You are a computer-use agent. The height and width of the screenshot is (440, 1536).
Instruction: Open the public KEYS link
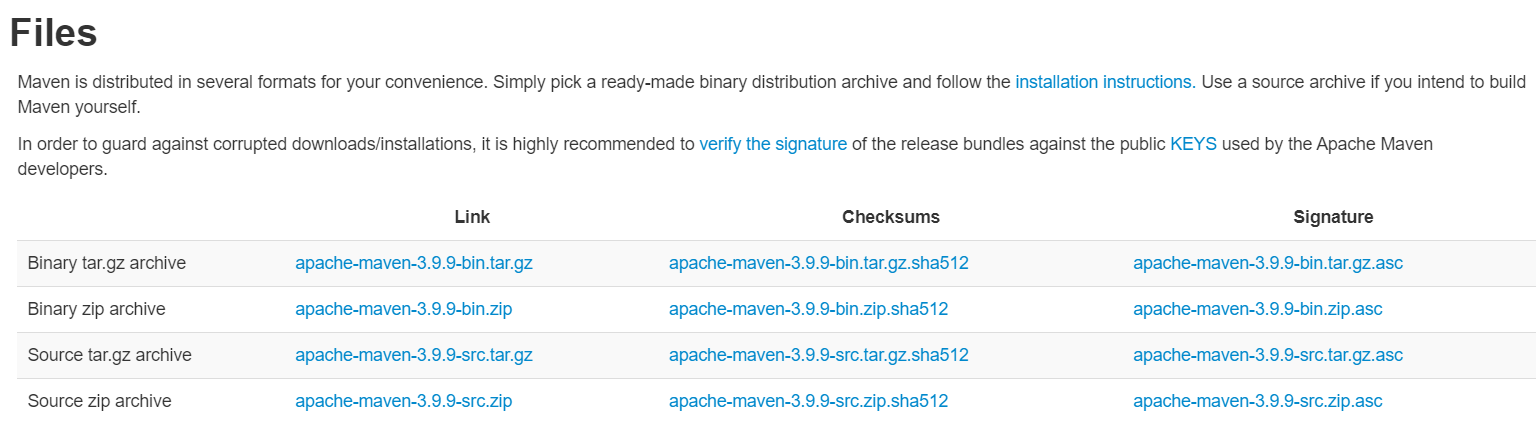pos(1193,144)
